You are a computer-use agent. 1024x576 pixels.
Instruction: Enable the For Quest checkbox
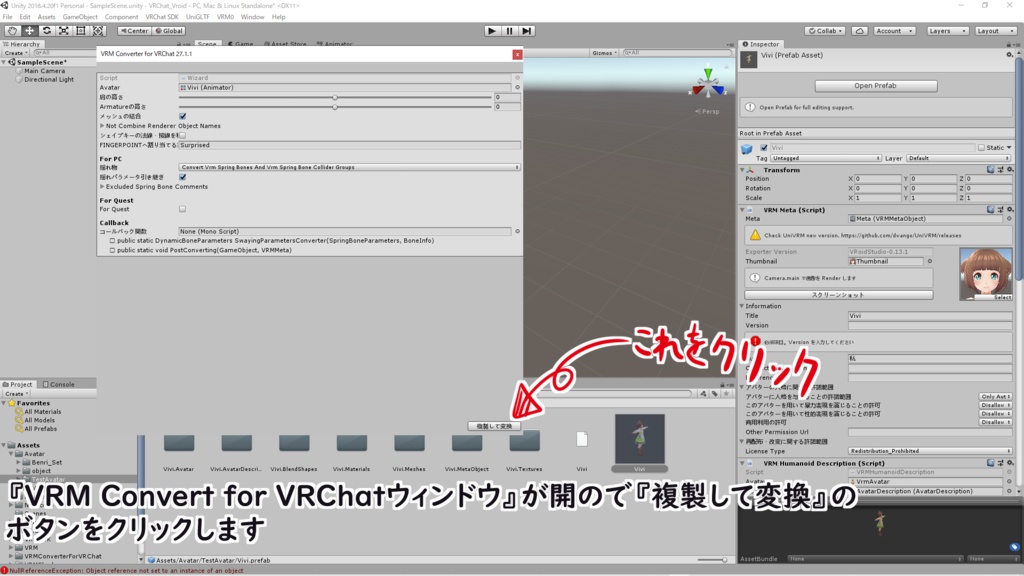[x=182, y=208]
